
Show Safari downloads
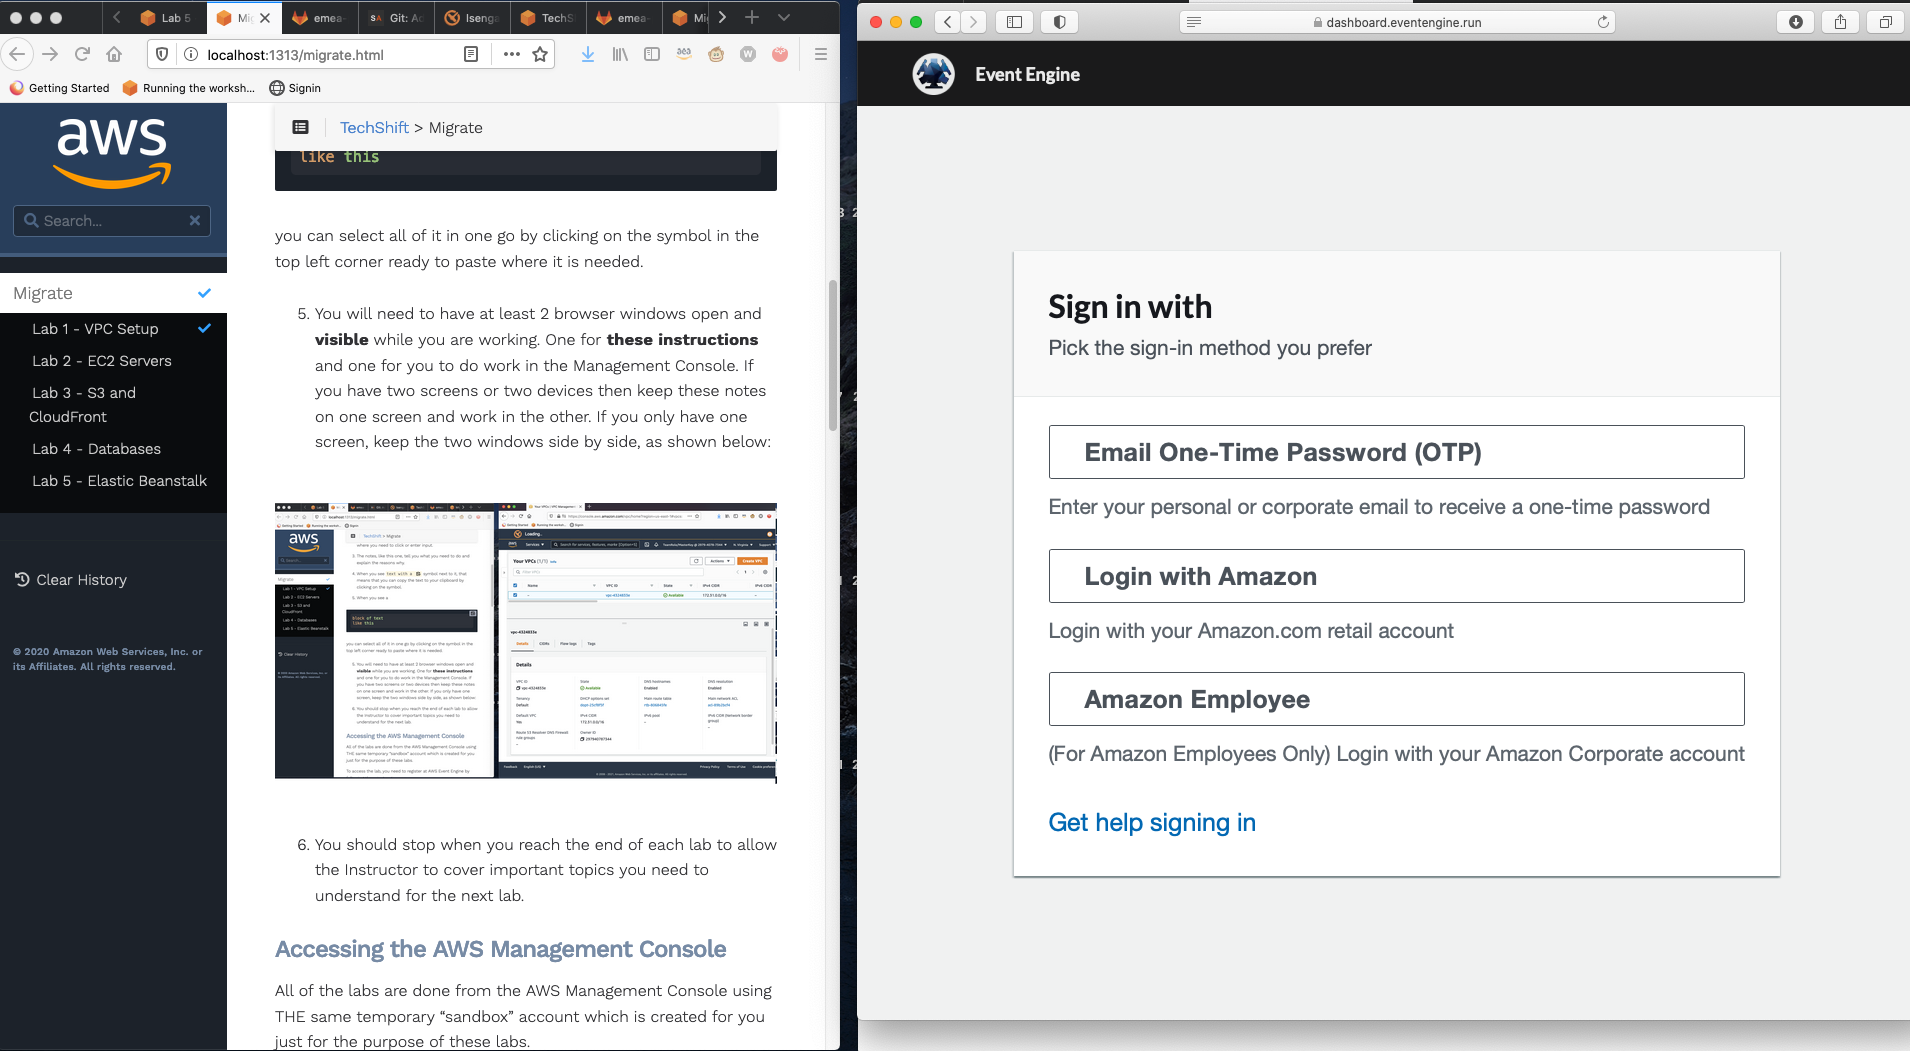pos(1795,22)
